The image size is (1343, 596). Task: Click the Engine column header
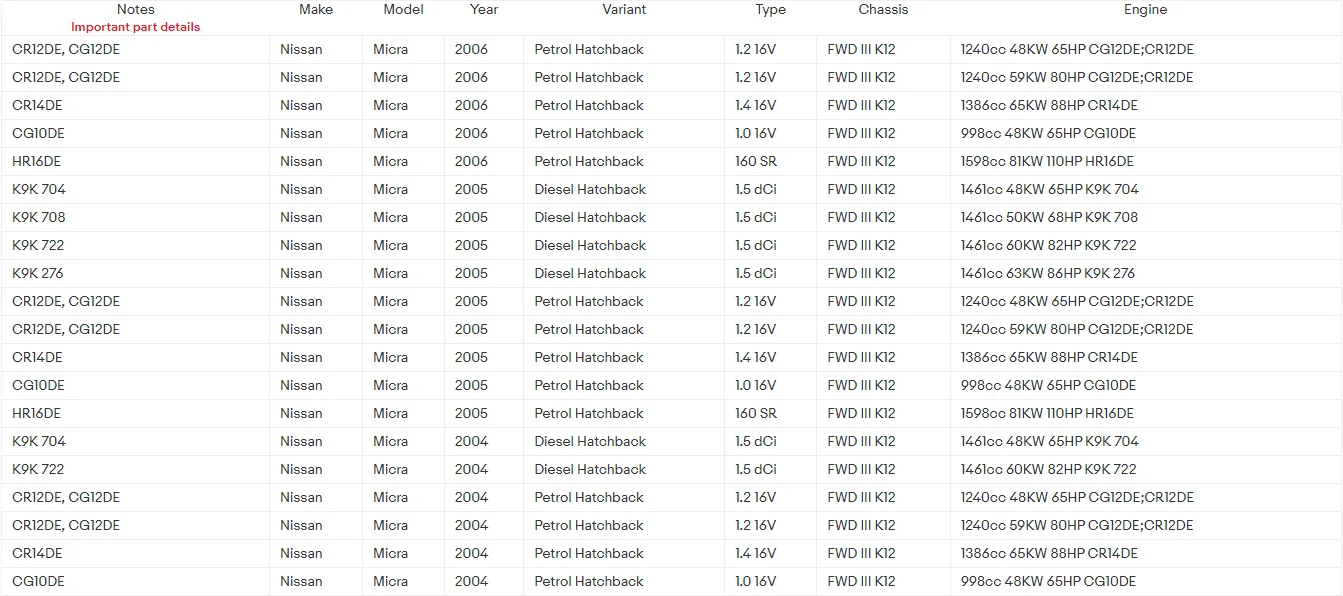click(x=1145, y=9)
